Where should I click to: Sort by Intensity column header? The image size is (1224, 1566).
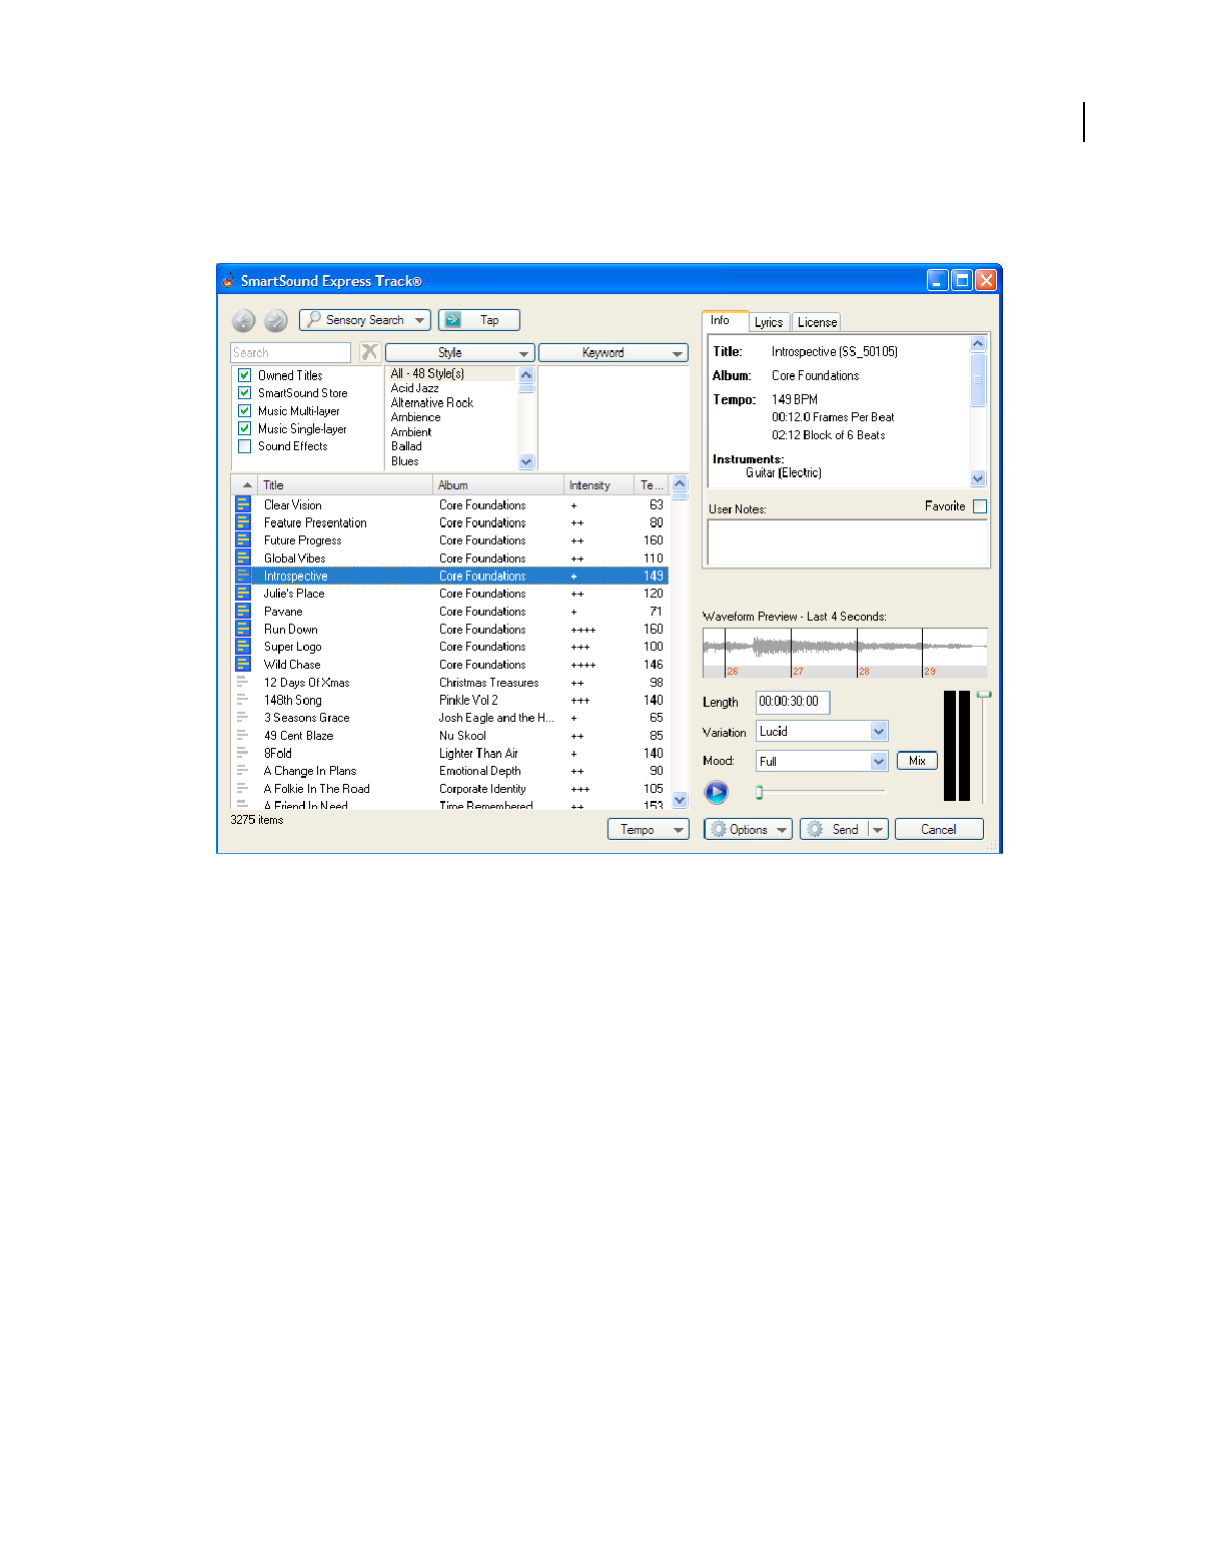[600, 485]
